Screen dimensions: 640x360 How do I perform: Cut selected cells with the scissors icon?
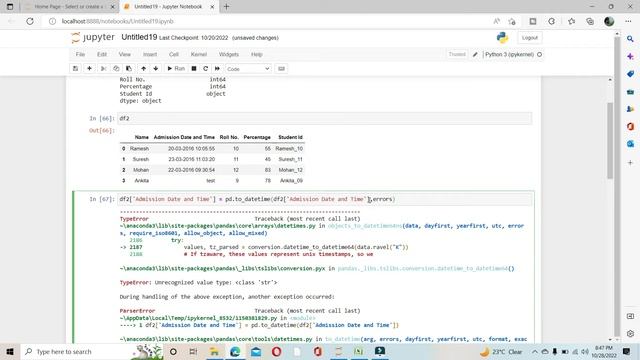(x=104, y=69)
